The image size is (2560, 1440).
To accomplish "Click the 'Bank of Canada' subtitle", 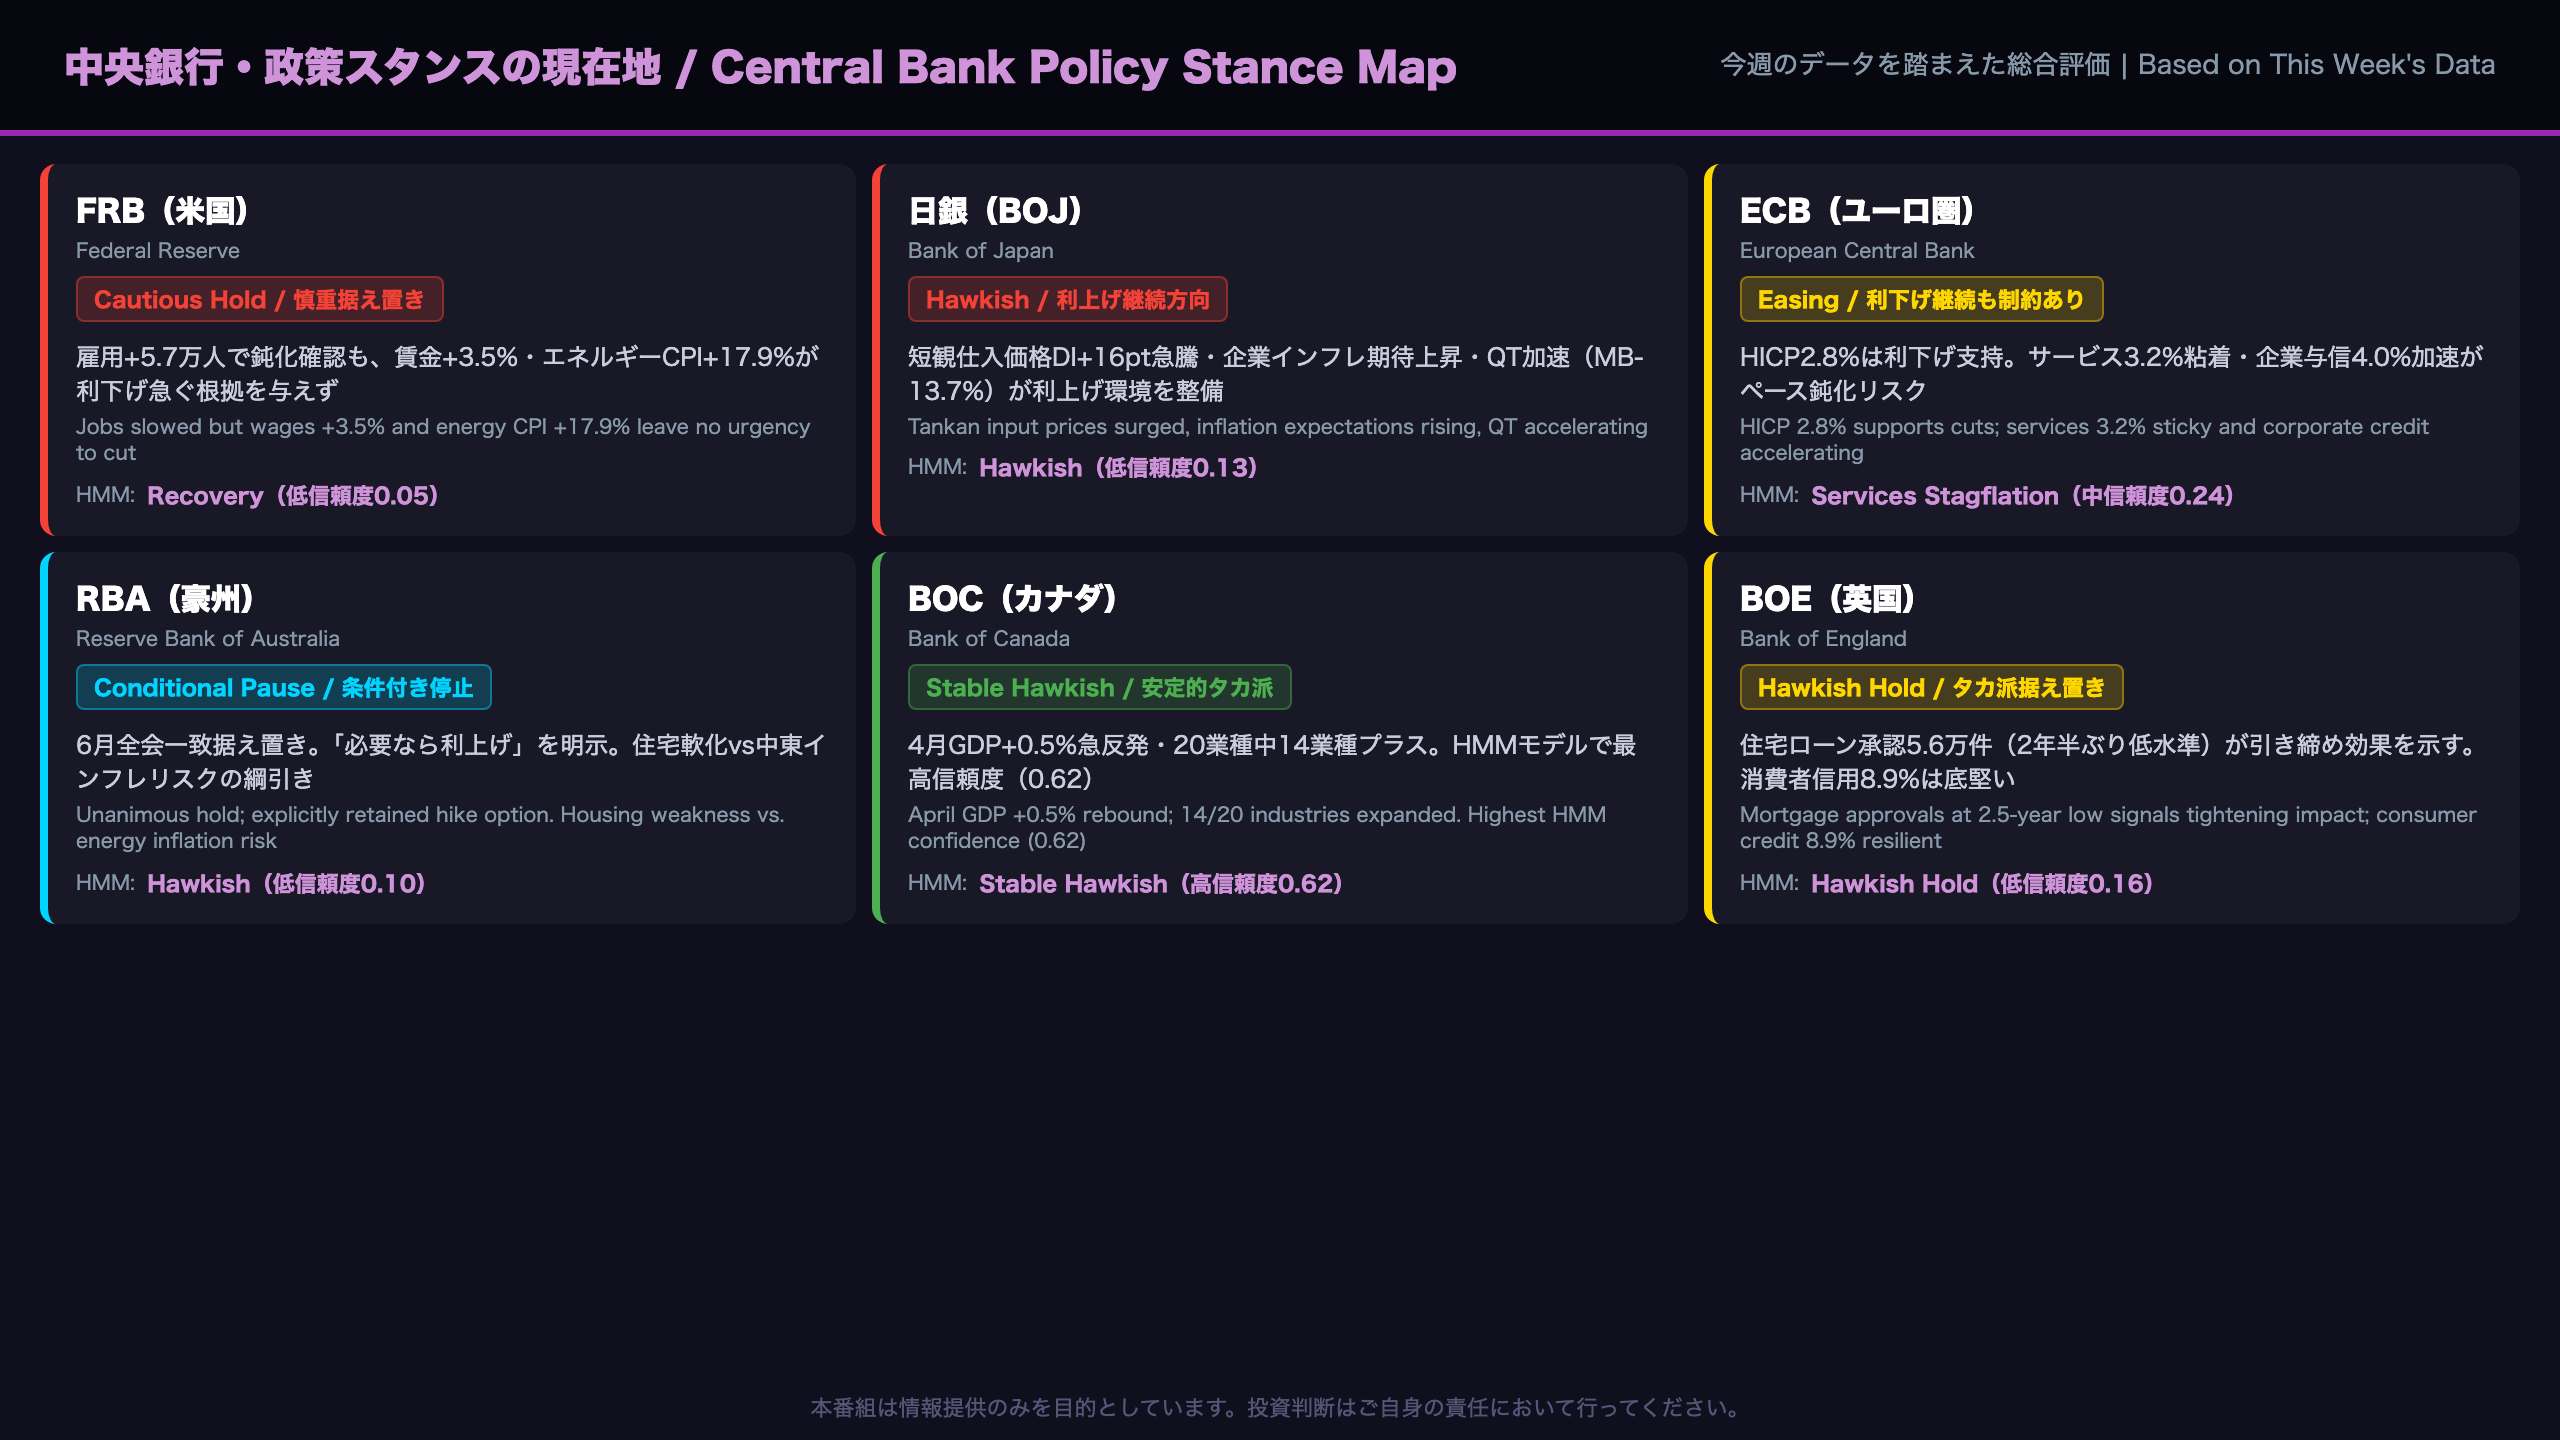I will [x=989, y=639].
